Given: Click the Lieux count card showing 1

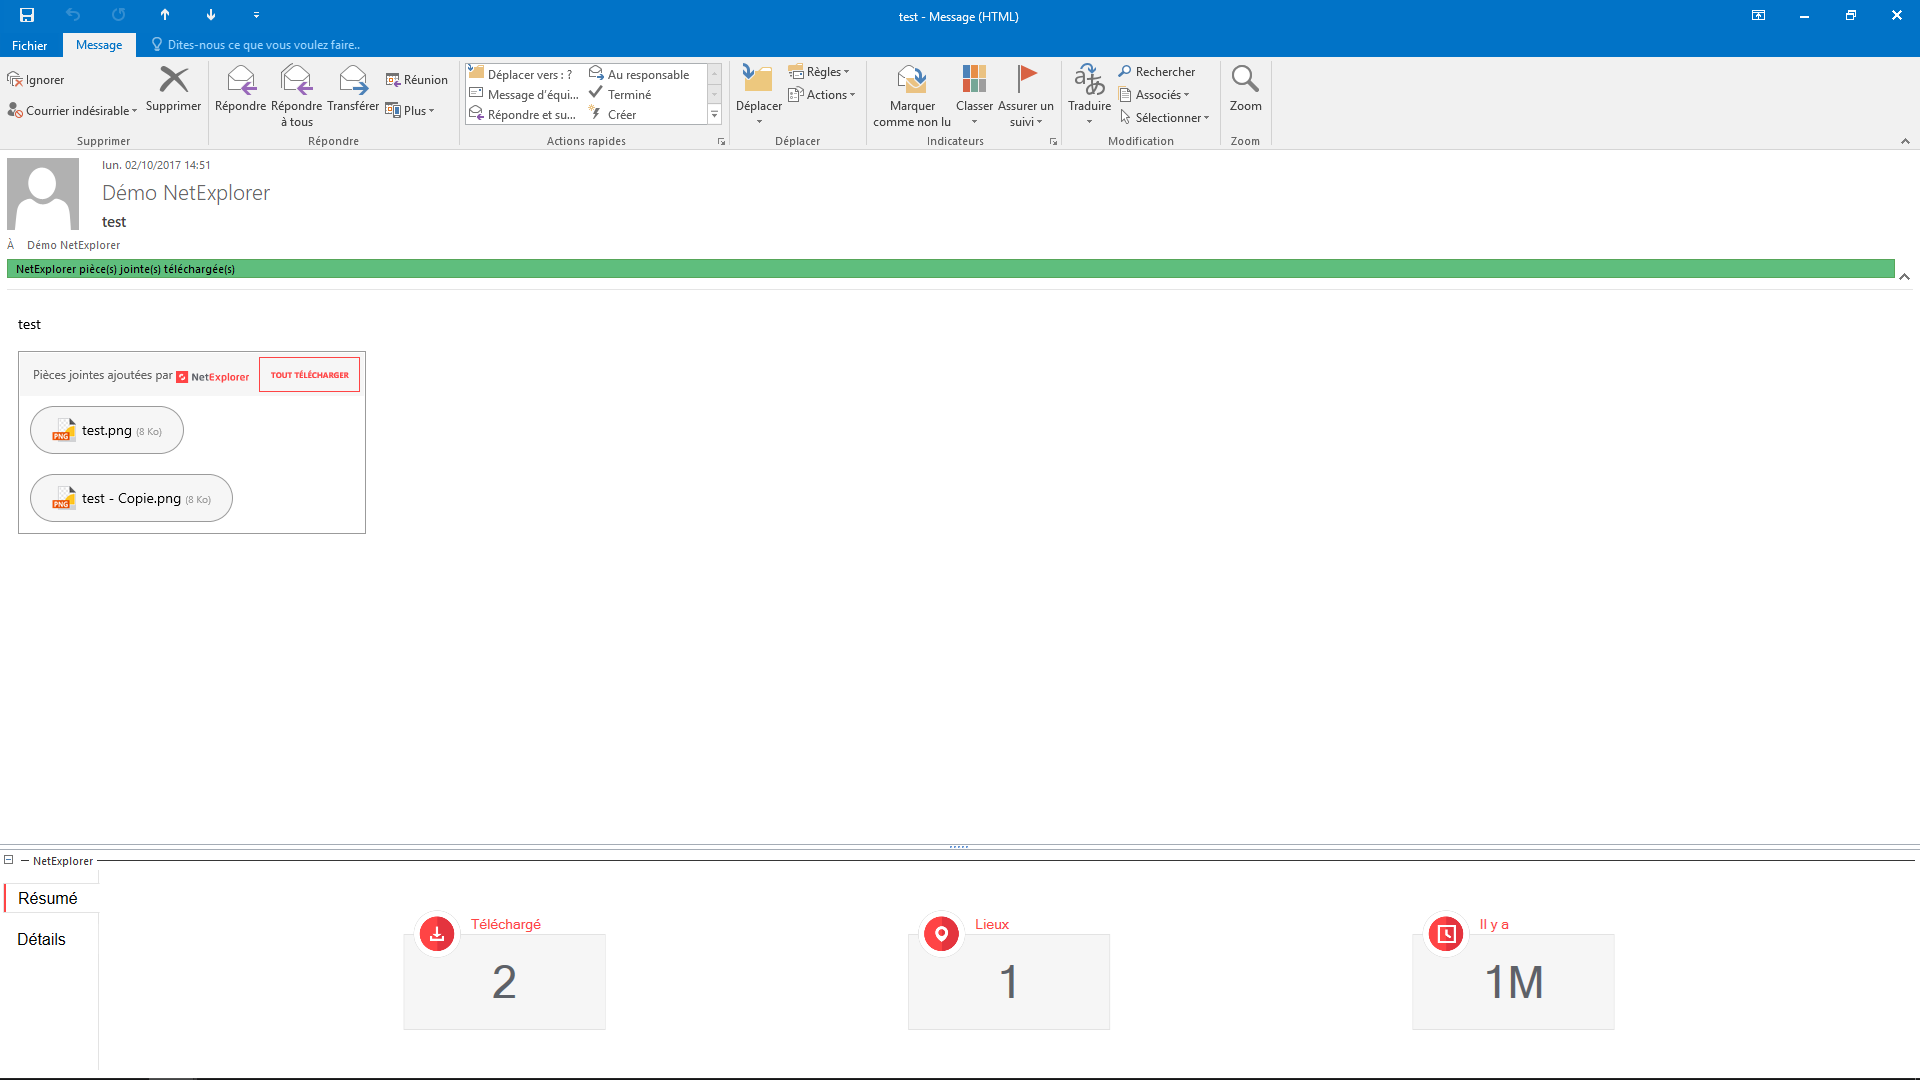Looking at the screenshot, I should [x=1009, y=982].
